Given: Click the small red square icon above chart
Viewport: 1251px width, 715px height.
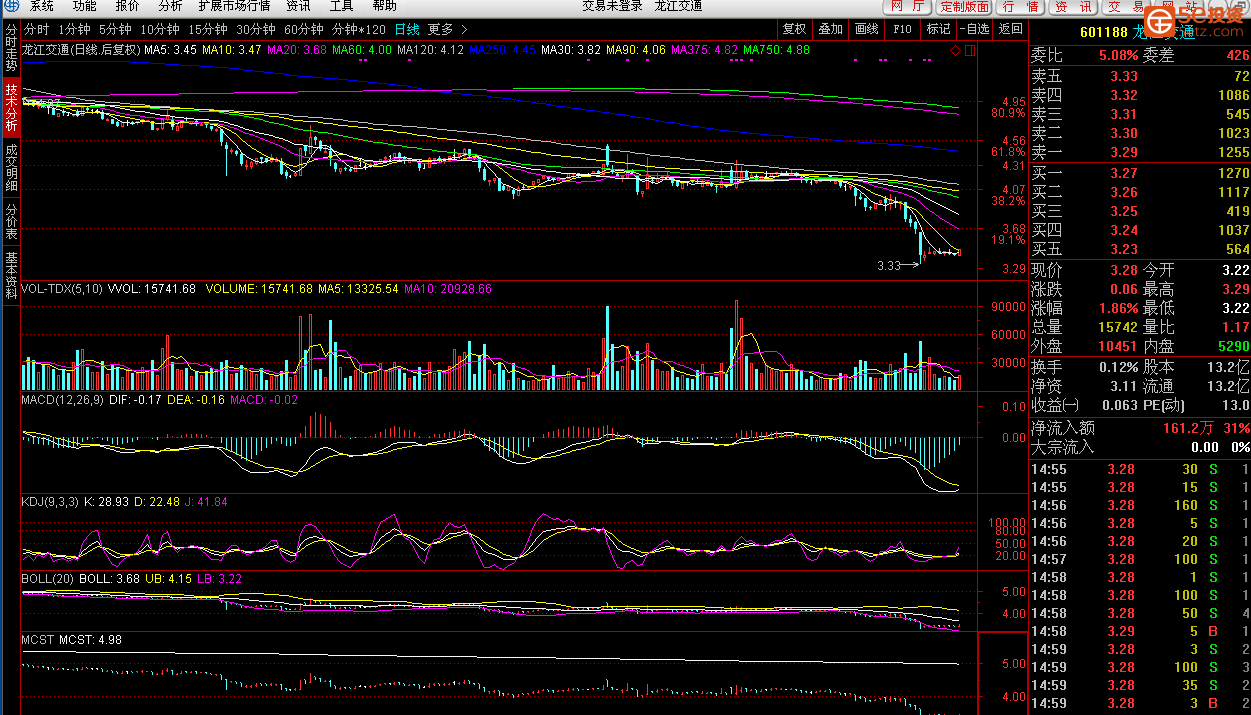Looking at the screenshot, I should pos(968,49).
